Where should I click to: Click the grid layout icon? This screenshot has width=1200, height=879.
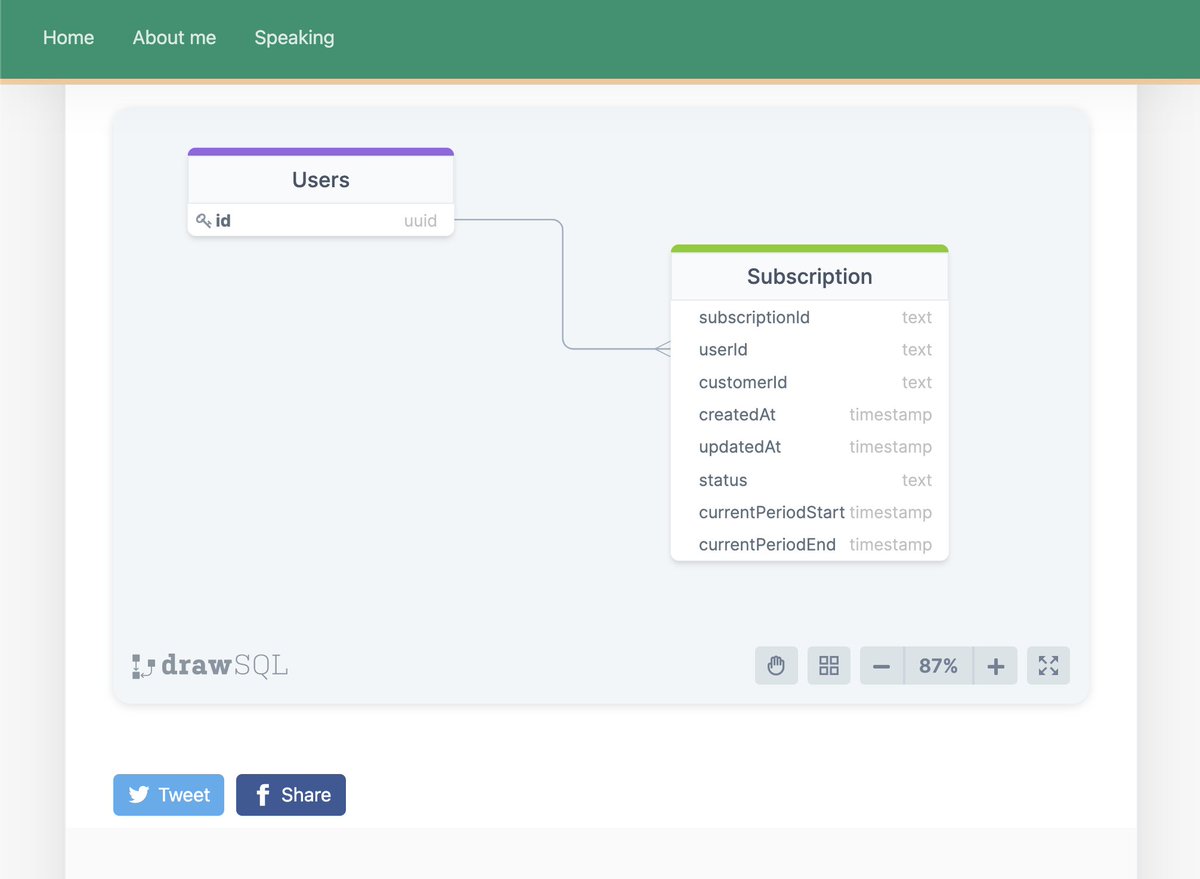[829, 666]
